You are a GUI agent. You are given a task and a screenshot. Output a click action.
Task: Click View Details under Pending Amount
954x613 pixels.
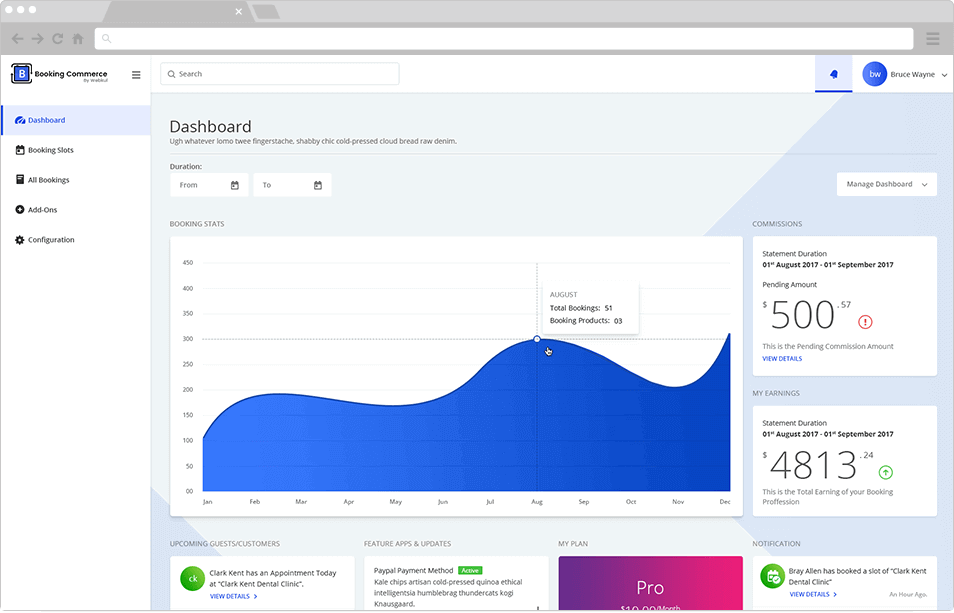tap(782, 358)
